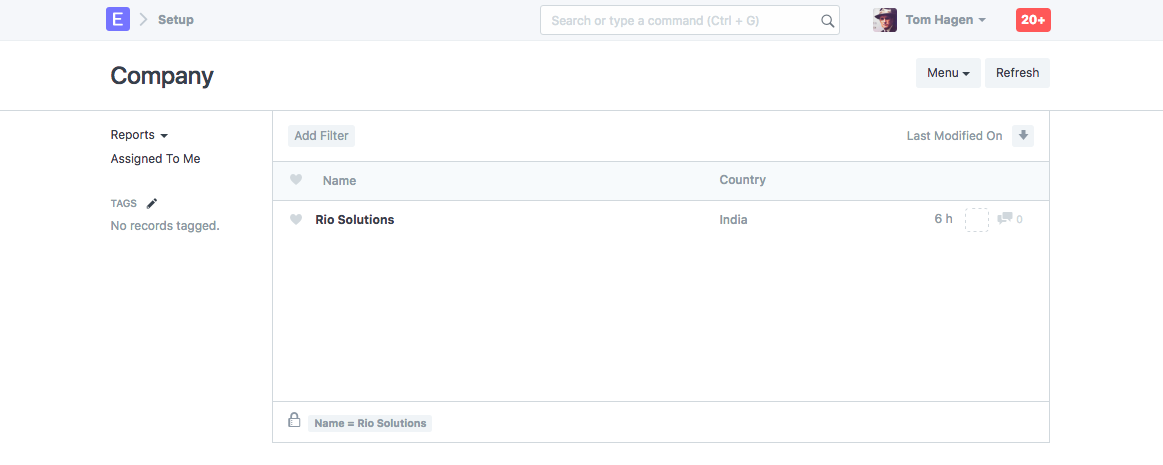Open the Rio Solutions company record

tap(355, 220)
